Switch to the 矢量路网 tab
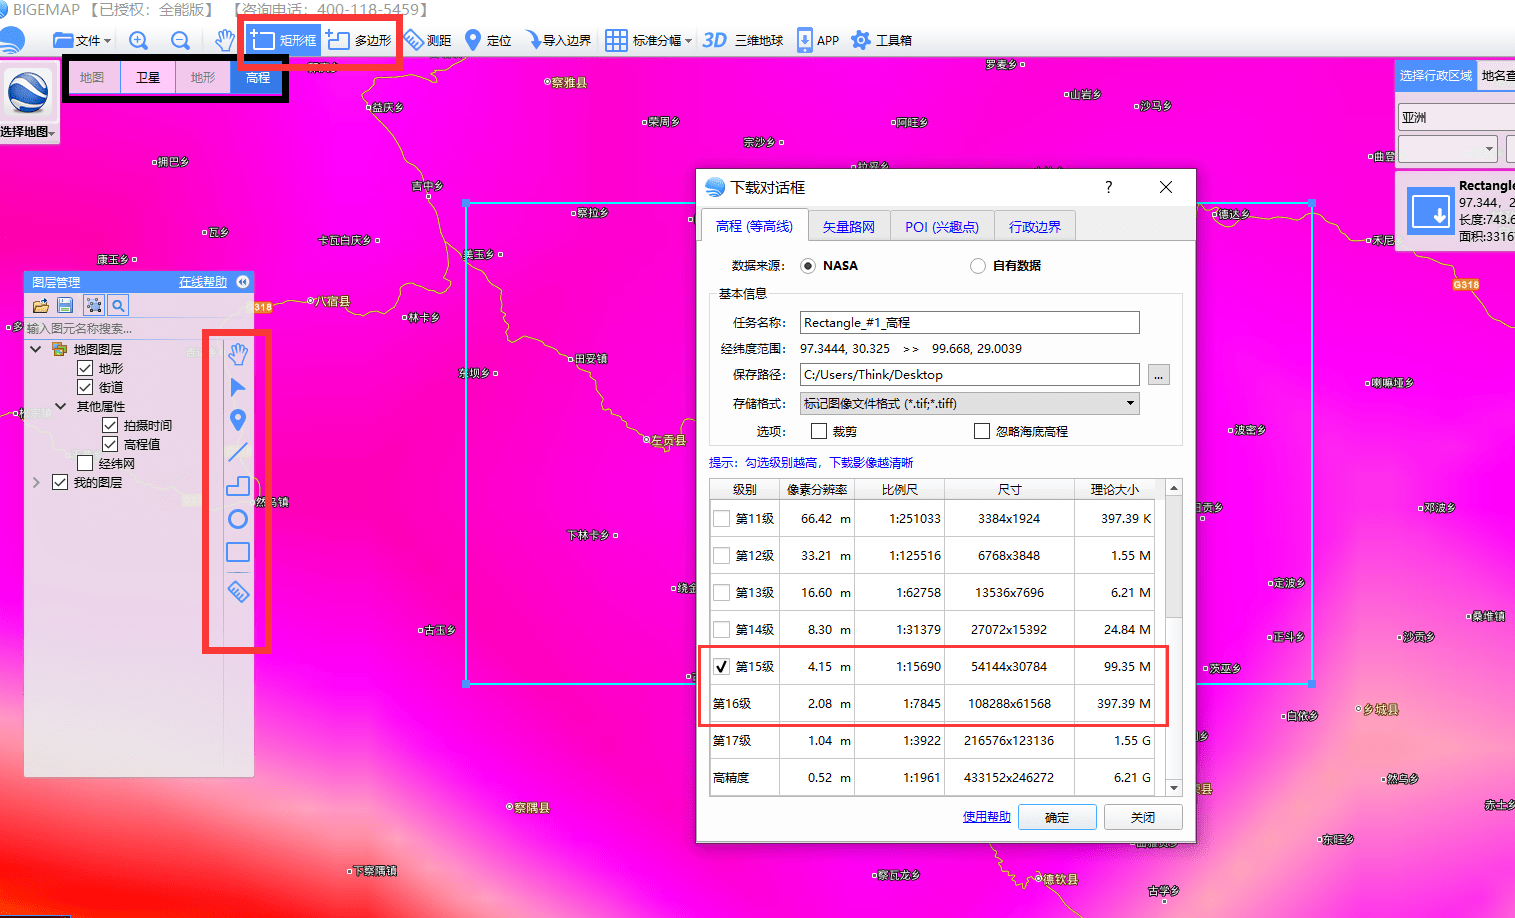Screen dimensions: 1515x918 tap(848, 227)
